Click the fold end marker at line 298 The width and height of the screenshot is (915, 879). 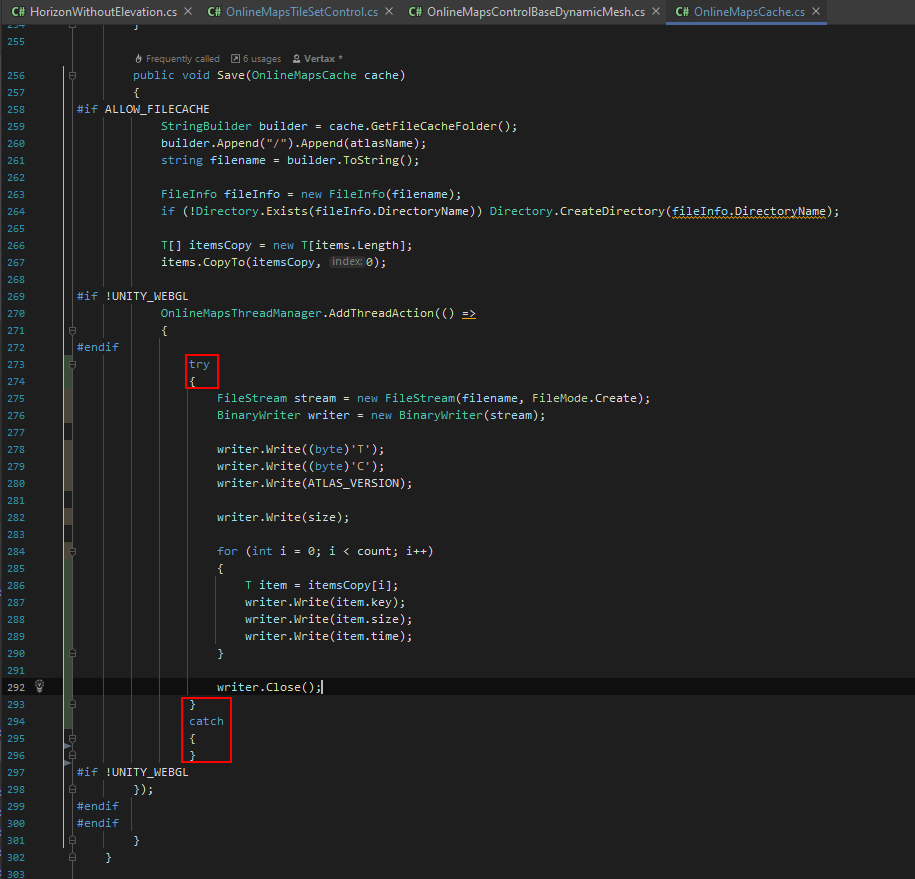pyautogui.click(x=72, y=789)
